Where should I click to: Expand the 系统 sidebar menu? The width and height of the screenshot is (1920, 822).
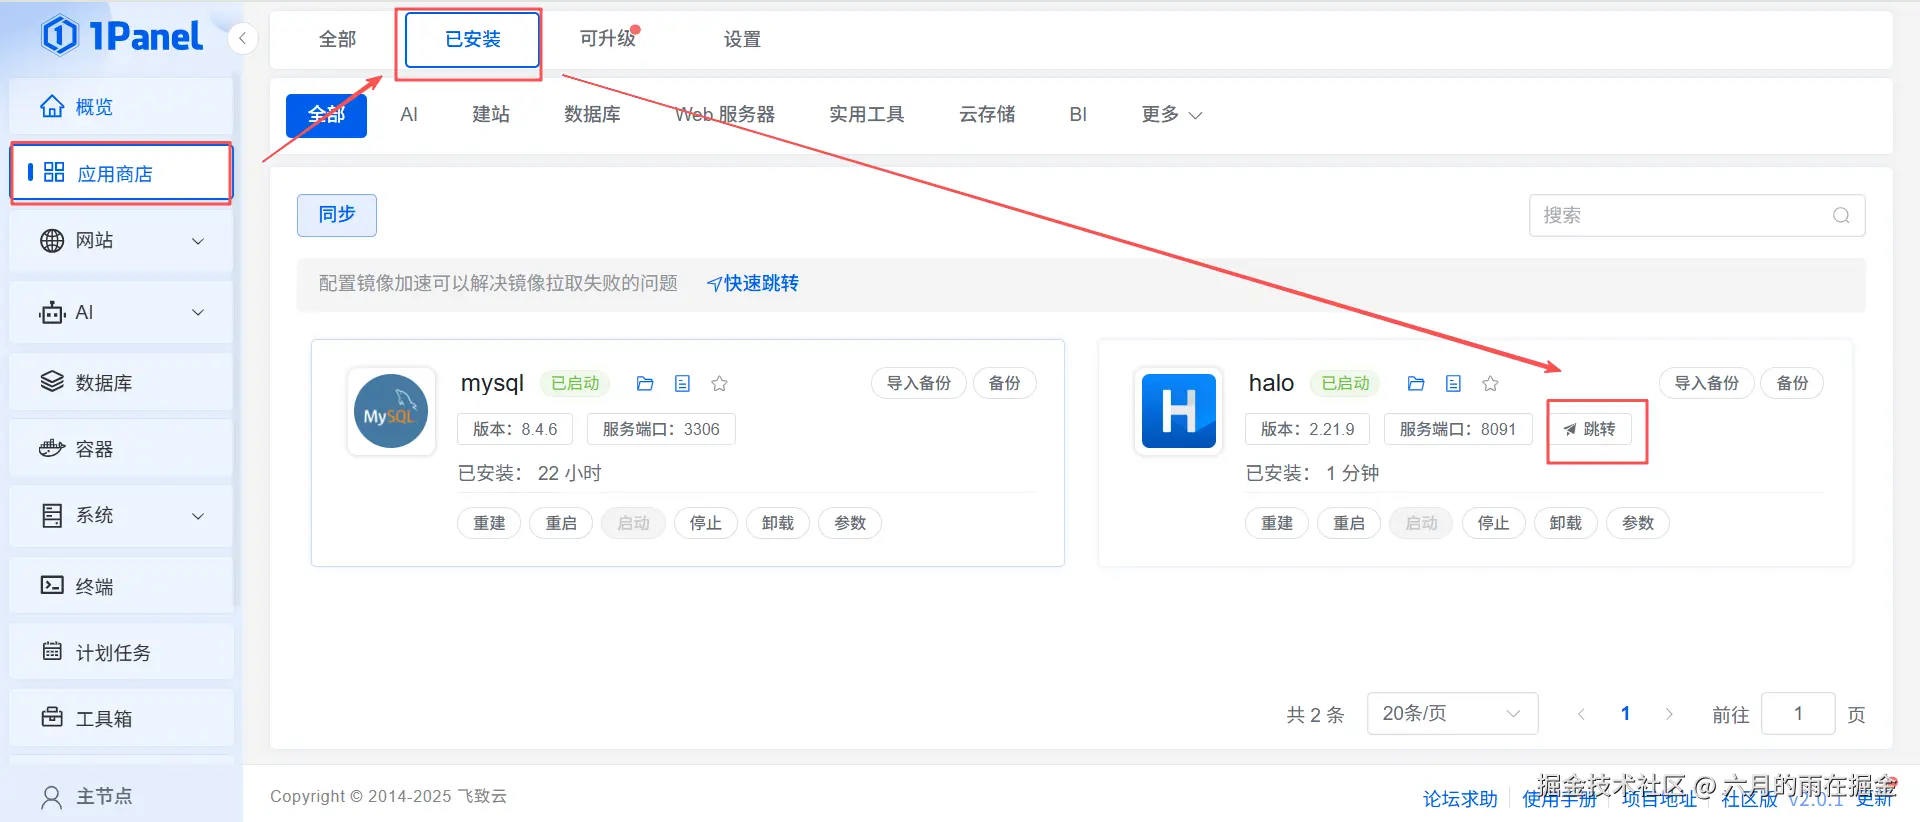click(121, 516)
